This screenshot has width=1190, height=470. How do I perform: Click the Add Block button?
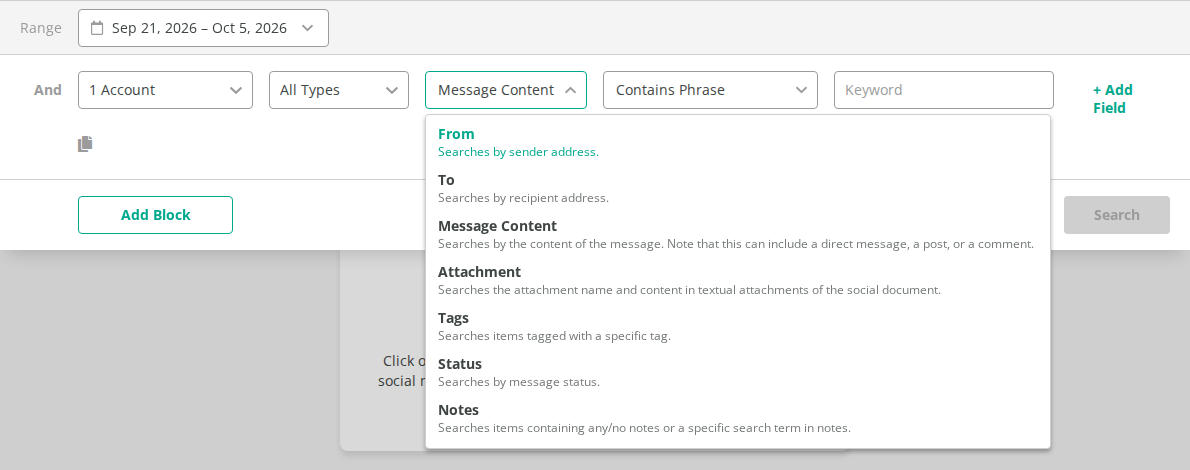pos(156,215)
